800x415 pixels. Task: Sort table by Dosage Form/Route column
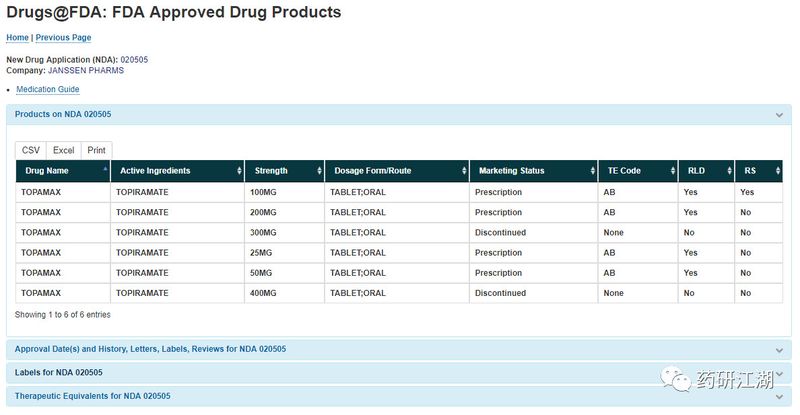pos(396,171)
